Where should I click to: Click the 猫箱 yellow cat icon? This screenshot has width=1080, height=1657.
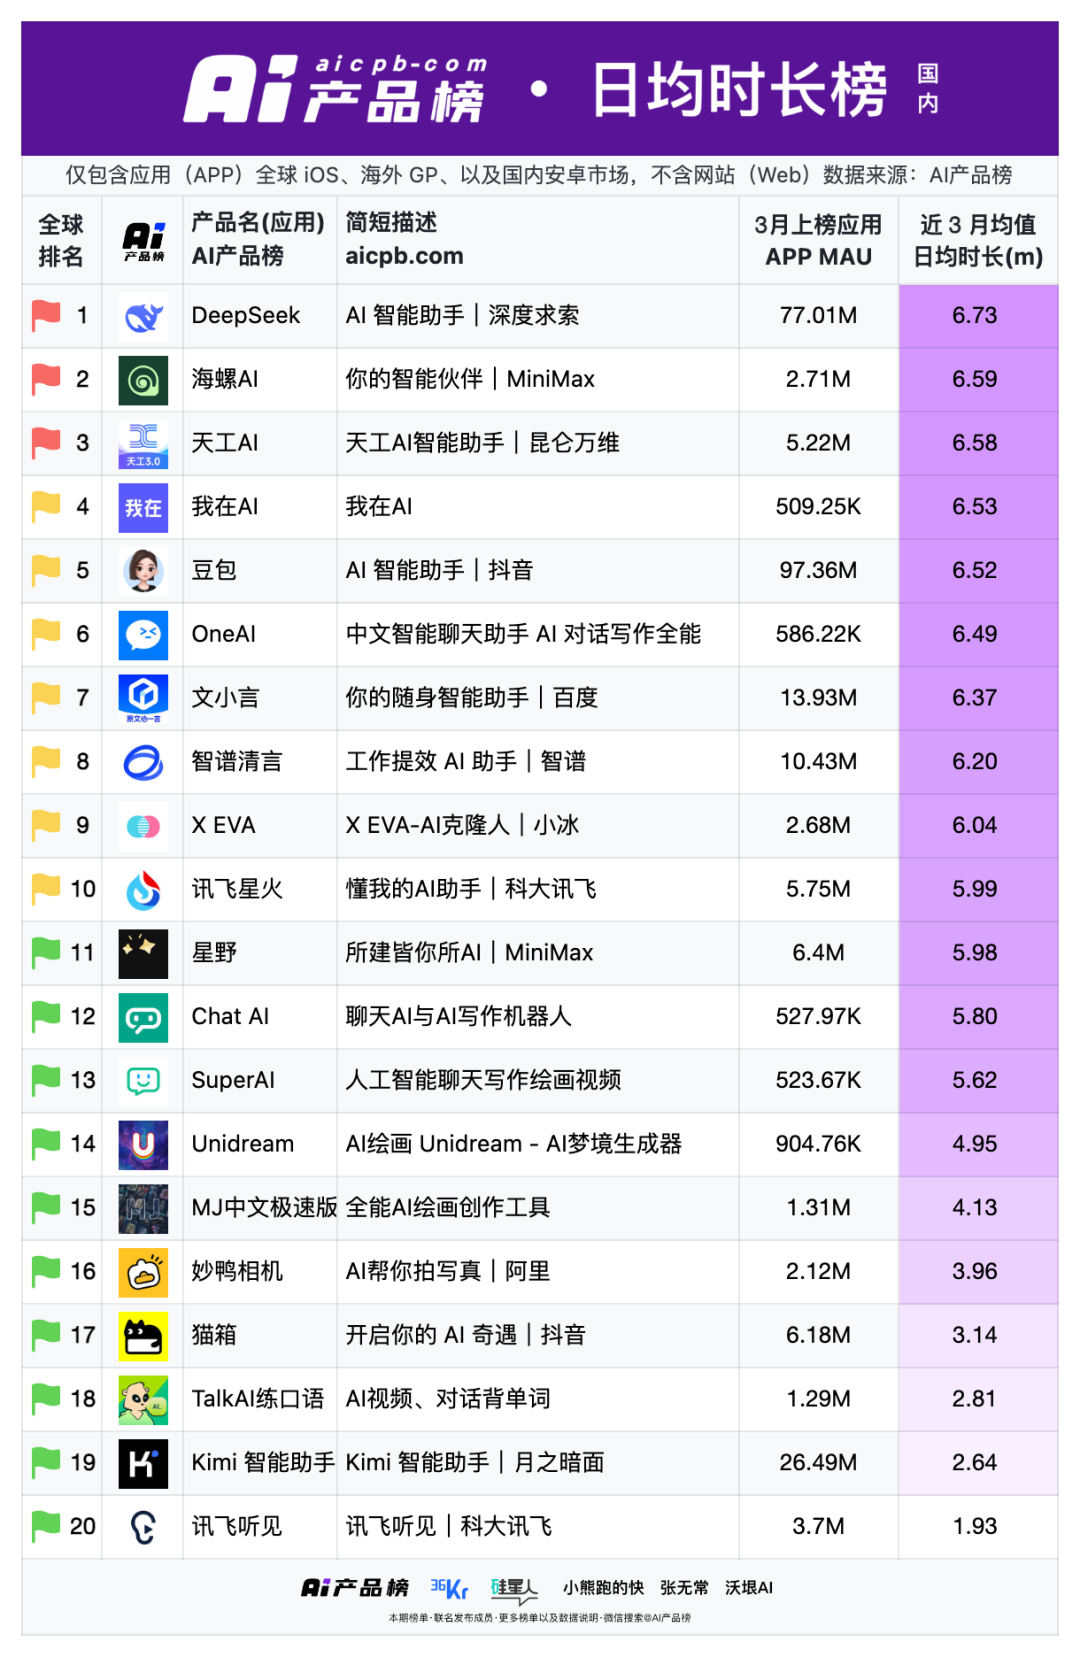pyautogui.click(x=143, y=1336)
